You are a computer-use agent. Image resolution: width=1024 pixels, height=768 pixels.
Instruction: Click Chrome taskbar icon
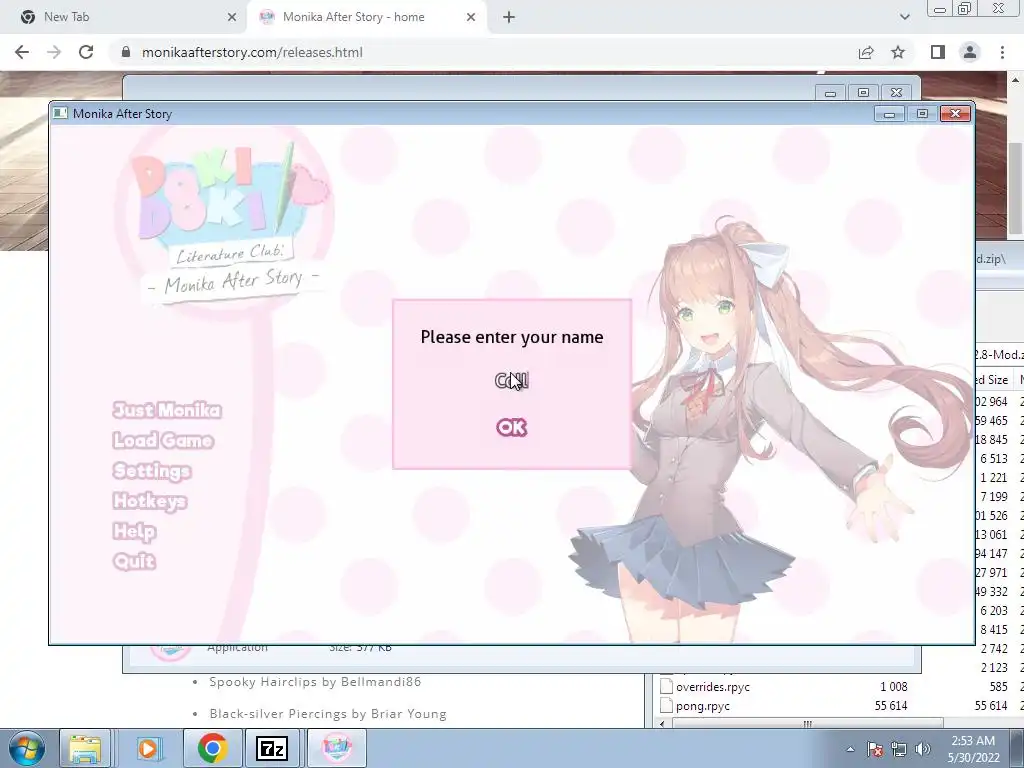[x=212, y=748]
